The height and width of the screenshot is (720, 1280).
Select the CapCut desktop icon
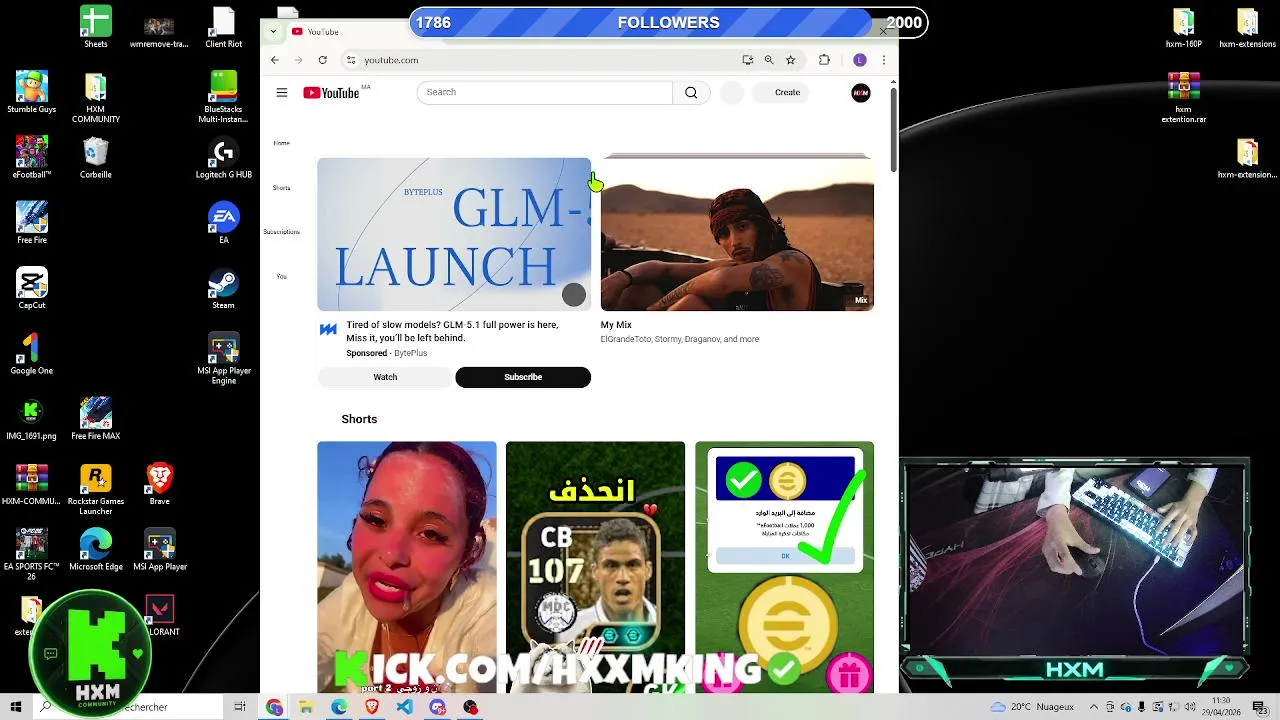coord(32,289)
